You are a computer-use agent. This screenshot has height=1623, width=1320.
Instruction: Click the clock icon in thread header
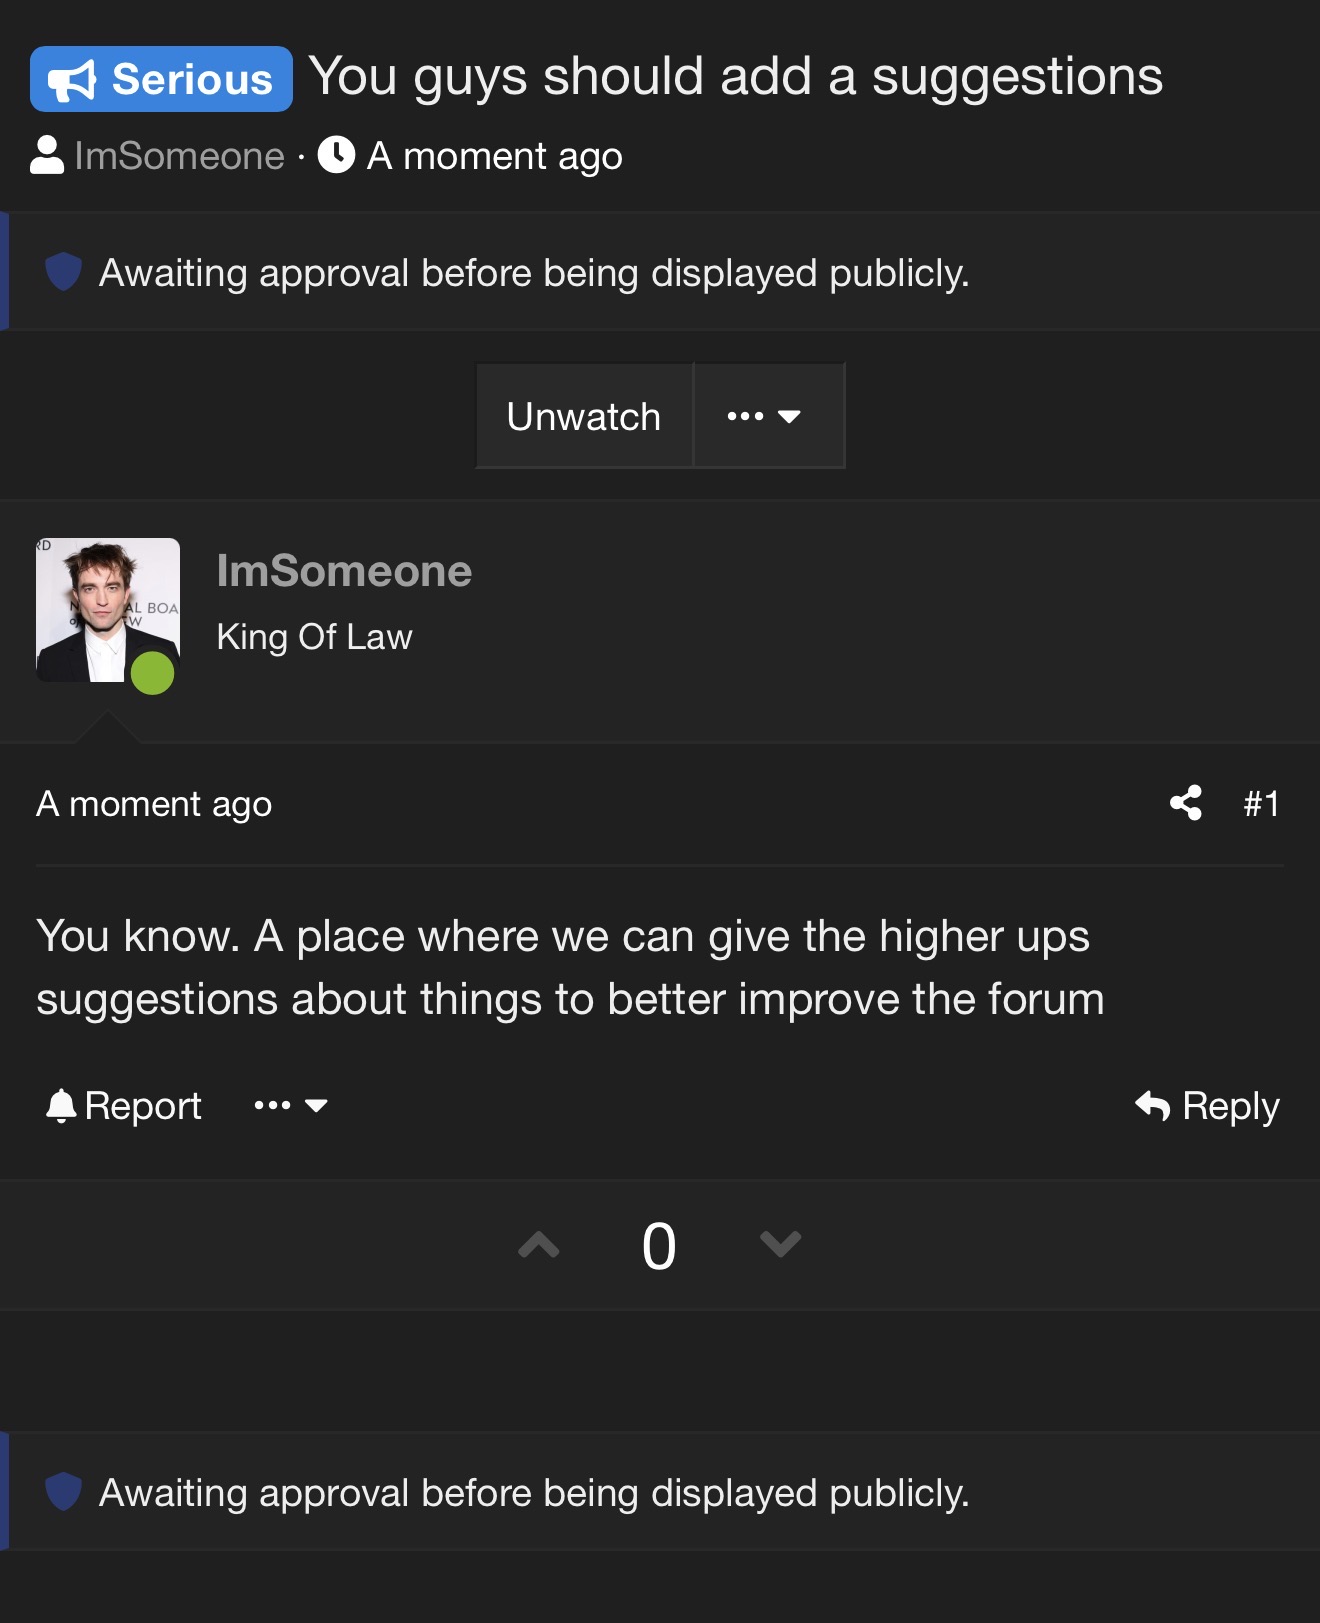(337, 155)
